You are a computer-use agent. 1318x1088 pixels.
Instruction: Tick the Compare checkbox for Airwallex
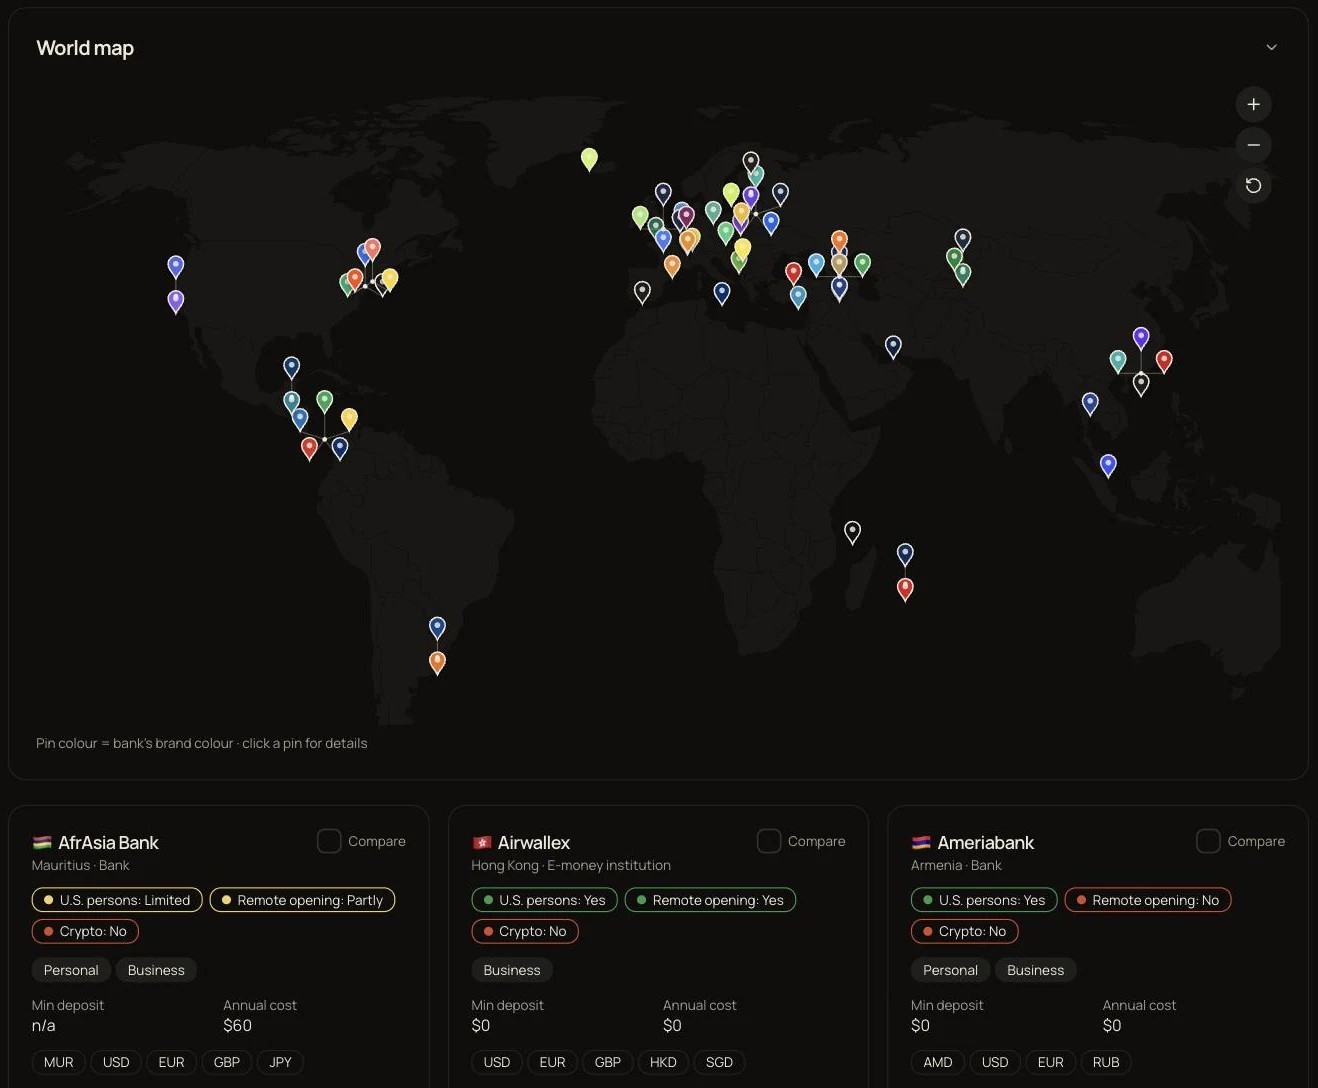[769, 841]
